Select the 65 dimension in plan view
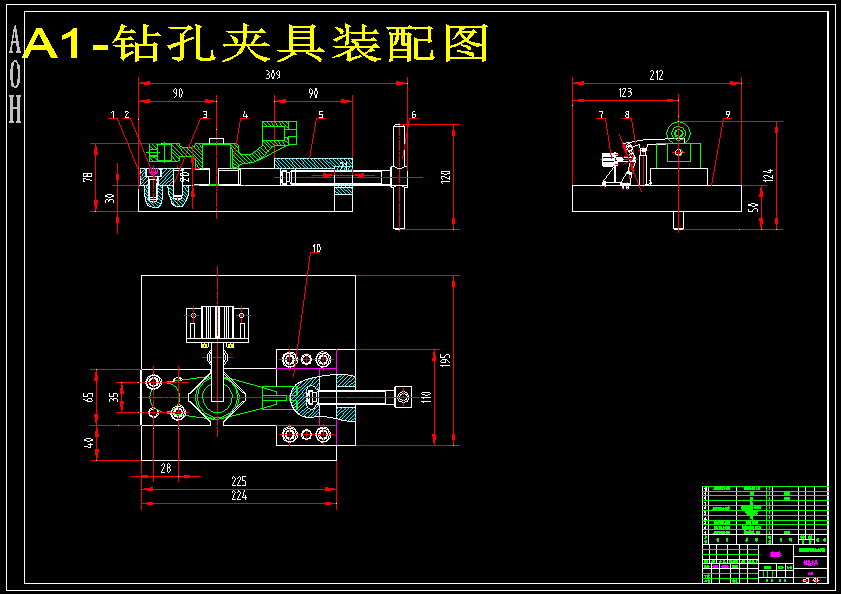 coord(88,397)
